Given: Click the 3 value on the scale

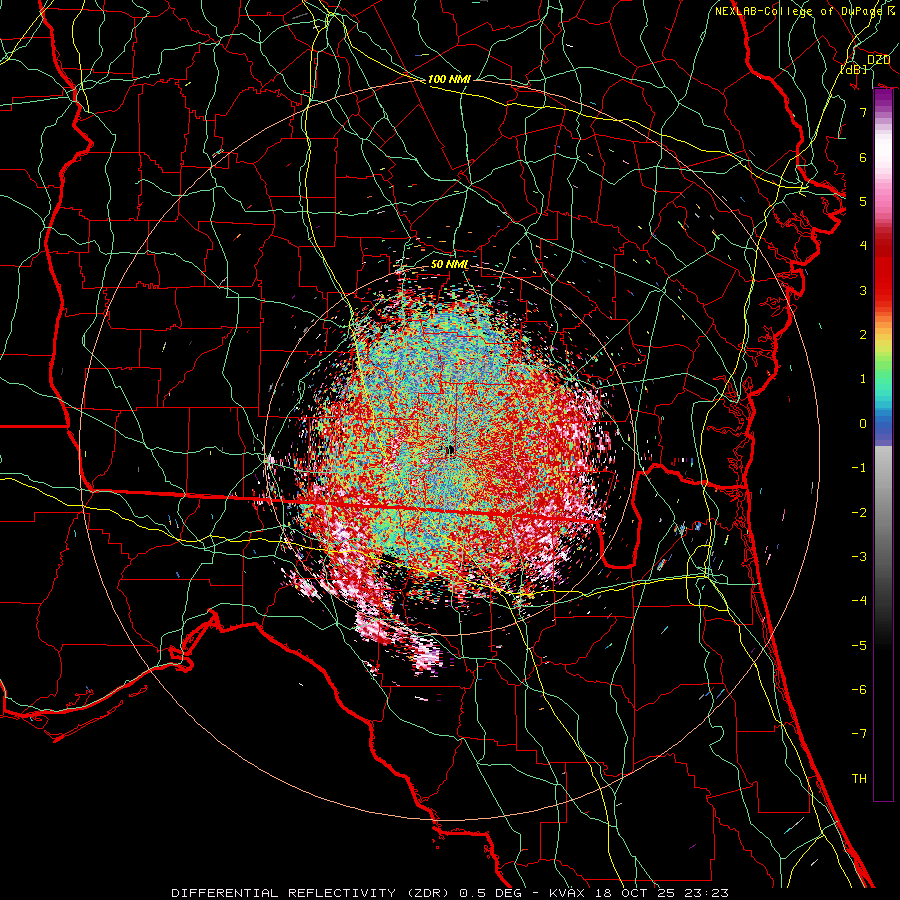Looking at the screenshot, I should [x=863, y=290].
